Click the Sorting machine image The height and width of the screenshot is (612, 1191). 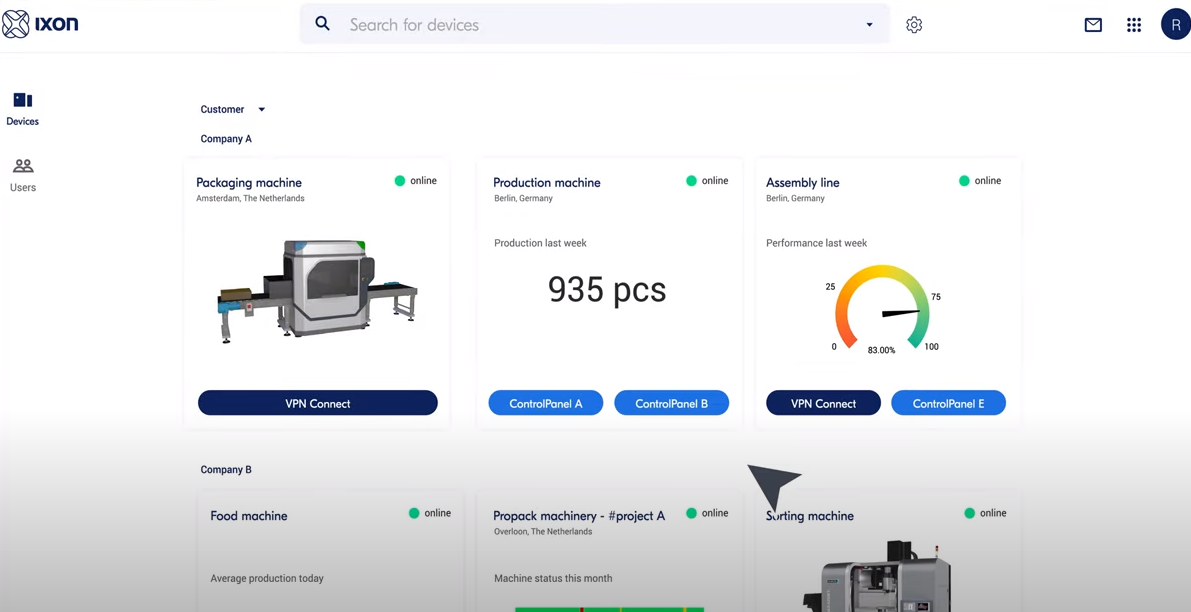point(878,576)
